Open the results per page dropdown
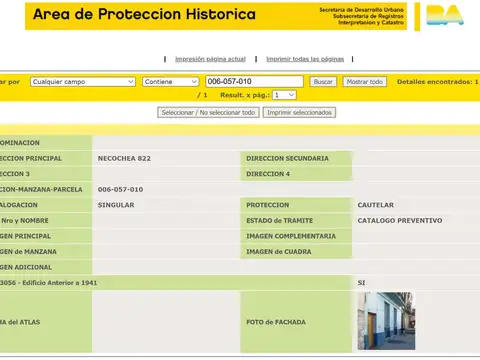This screenshot has height=360, width=480. (284, 95)
